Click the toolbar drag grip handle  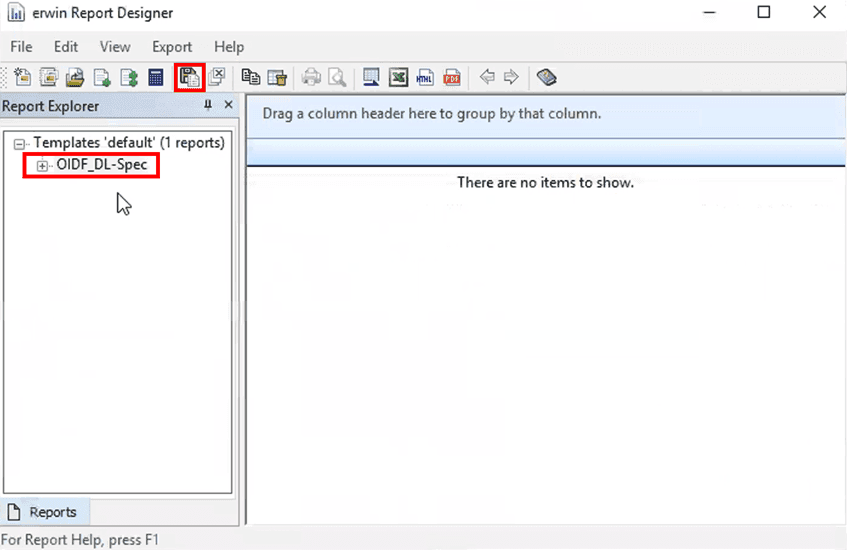coord(4,77)
